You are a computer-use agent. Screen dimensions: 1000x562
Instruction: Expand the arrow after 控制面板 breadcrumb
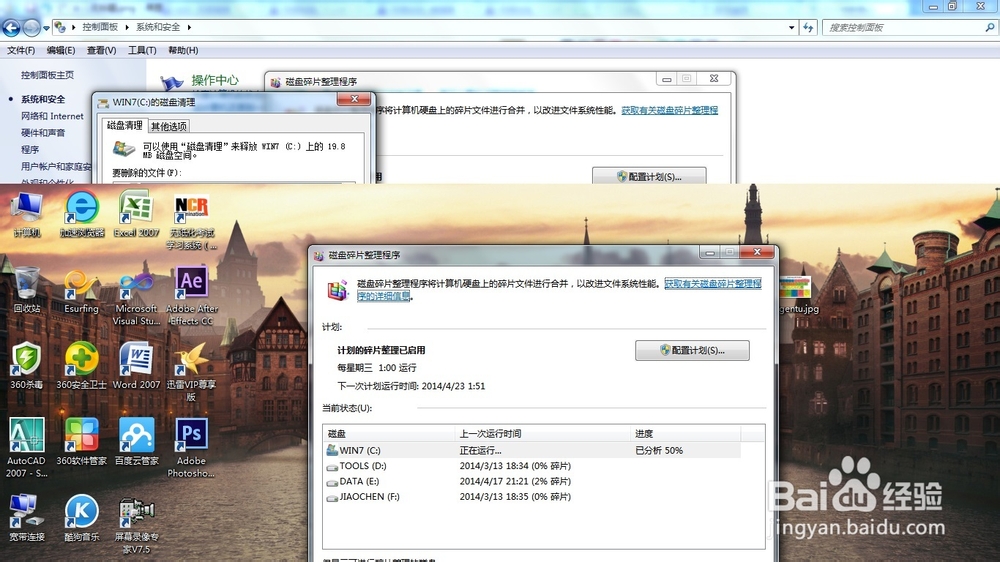coord(126,27)
